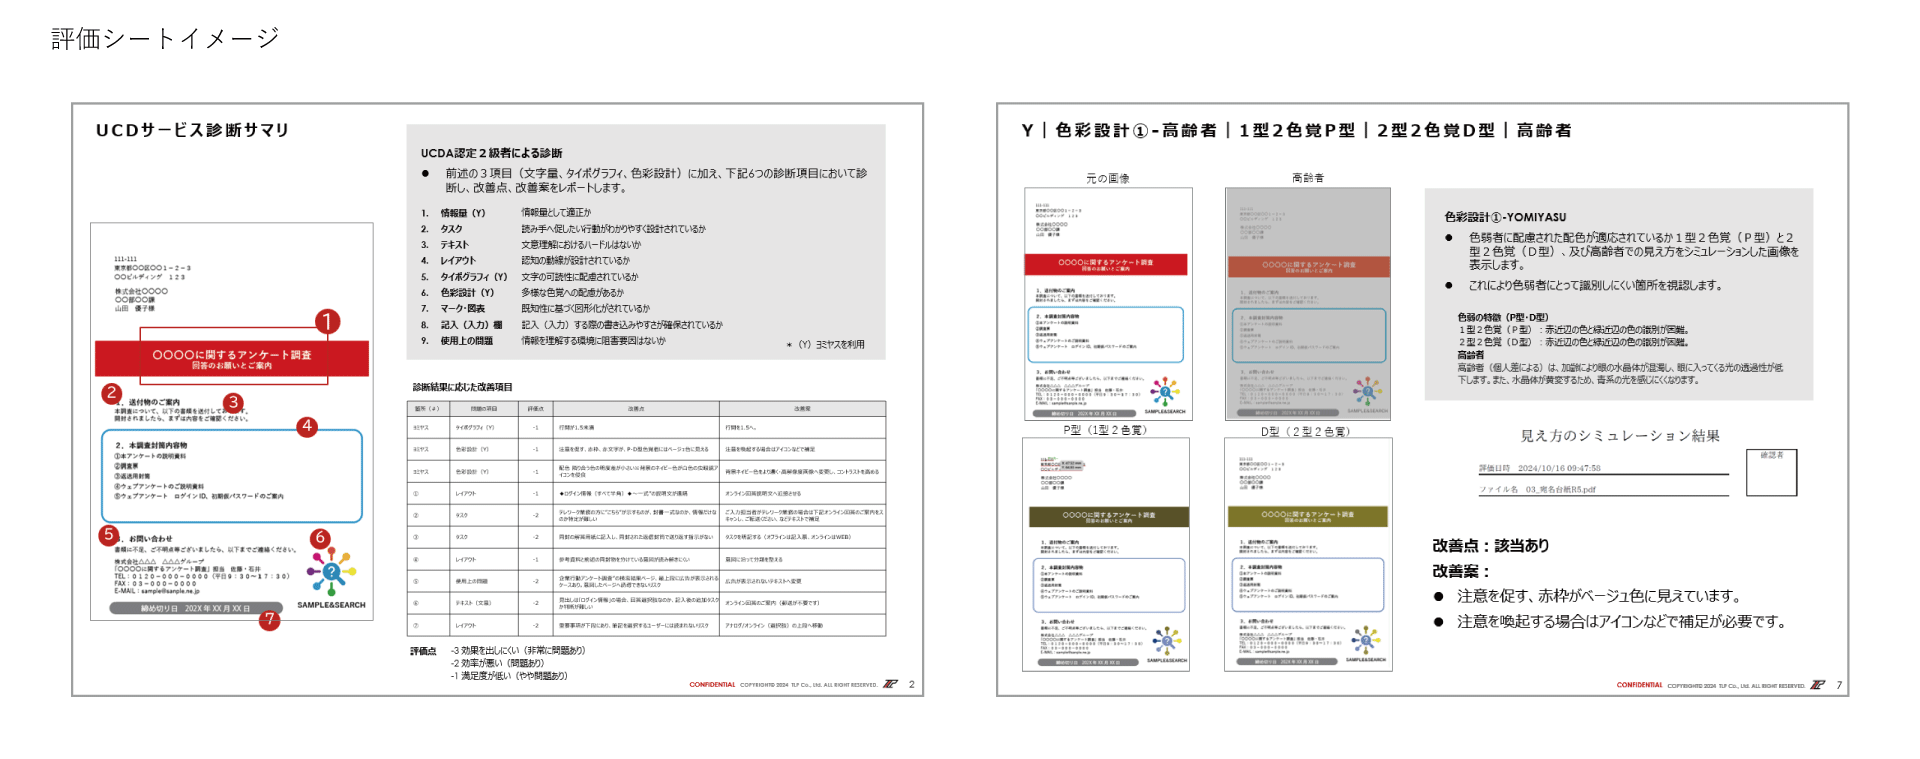1920x759 pixels.
Task: Click the red number 1 annotation marker
Action: pyautogui.click(x=327, y=321)
